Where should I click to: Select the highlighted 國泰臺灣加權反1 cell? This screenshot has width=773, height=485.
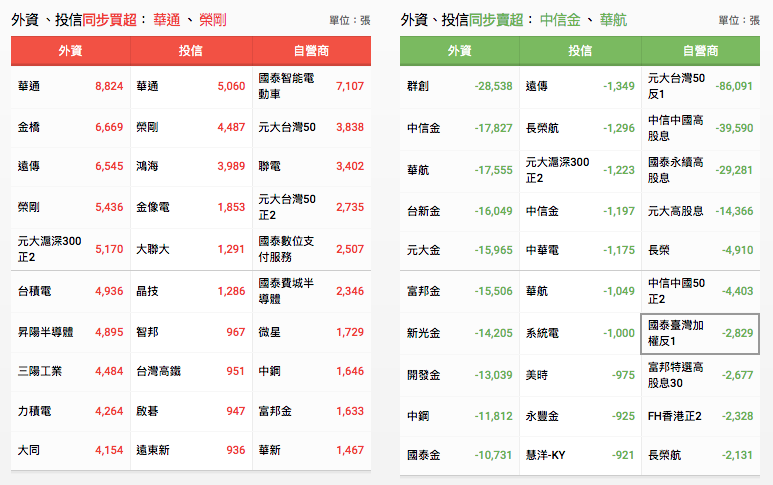700,333
